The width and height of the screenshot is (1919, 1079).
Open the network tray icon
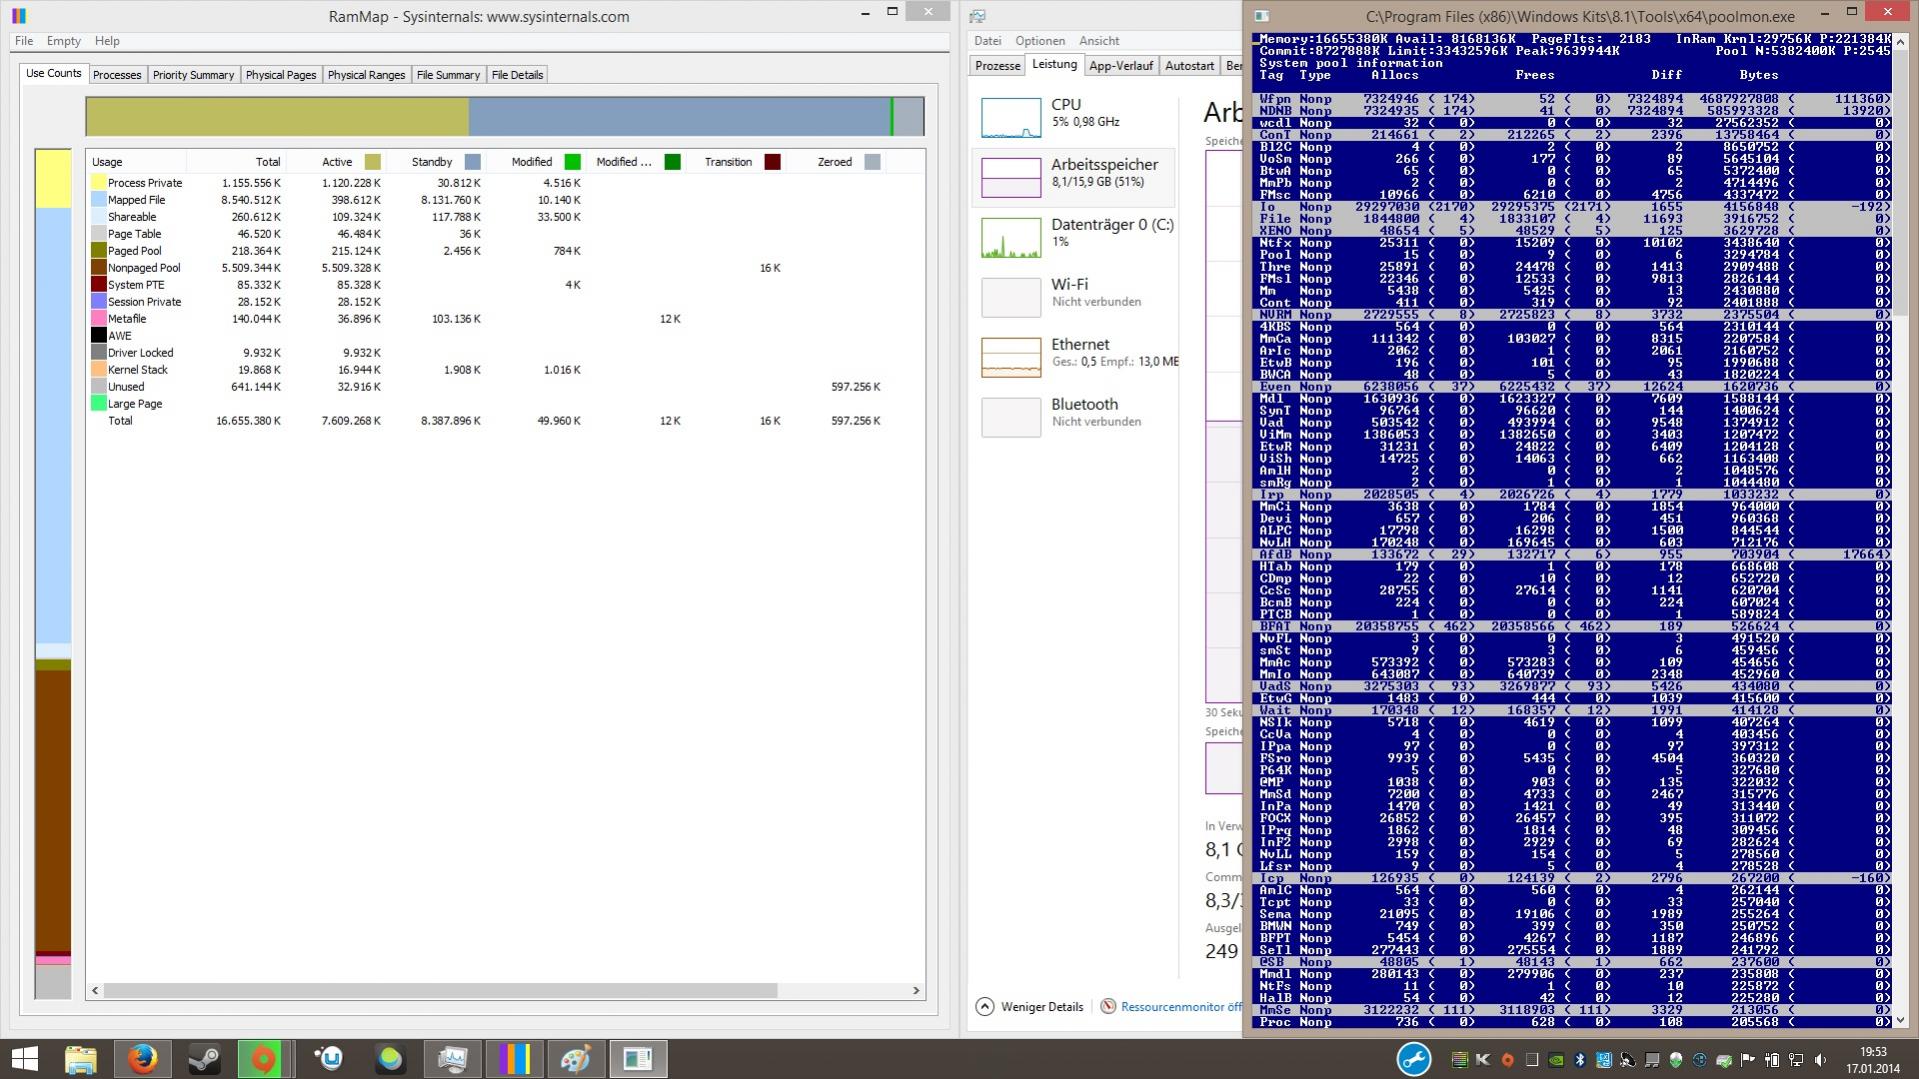tap(1796, 1060)
